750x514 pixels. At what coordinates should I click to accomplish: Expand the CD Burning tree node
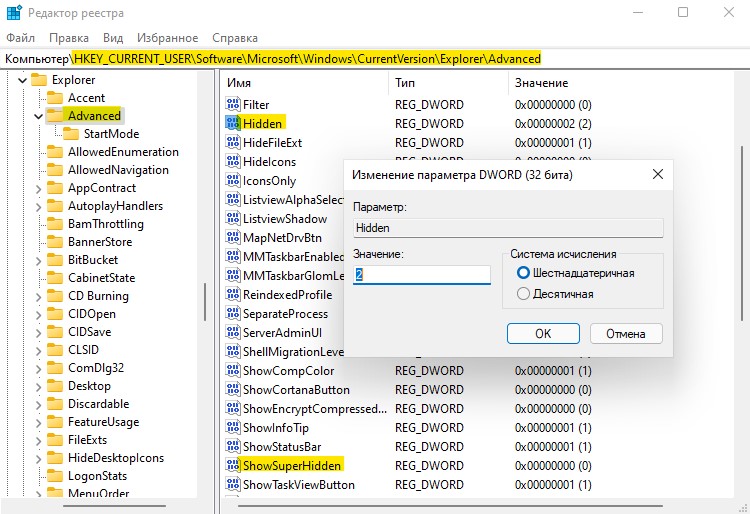tap(38, 296)
